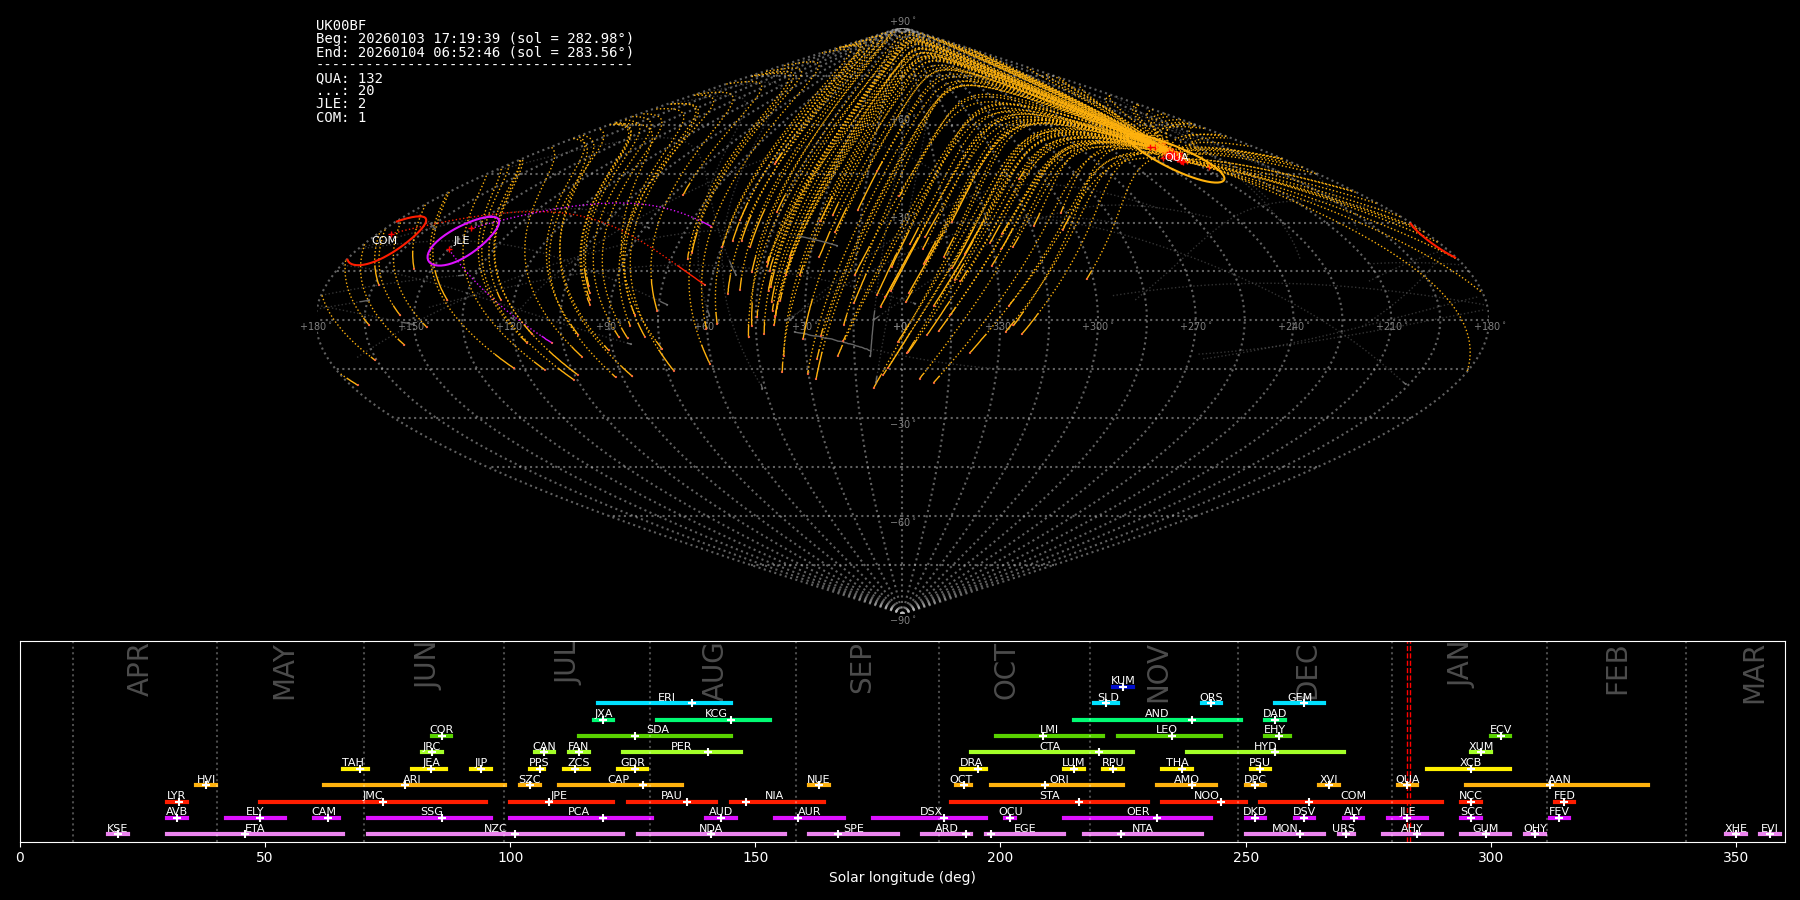
Task: Click the QUA radiant label on the sky map
Action: click(x=1176, y=157)
